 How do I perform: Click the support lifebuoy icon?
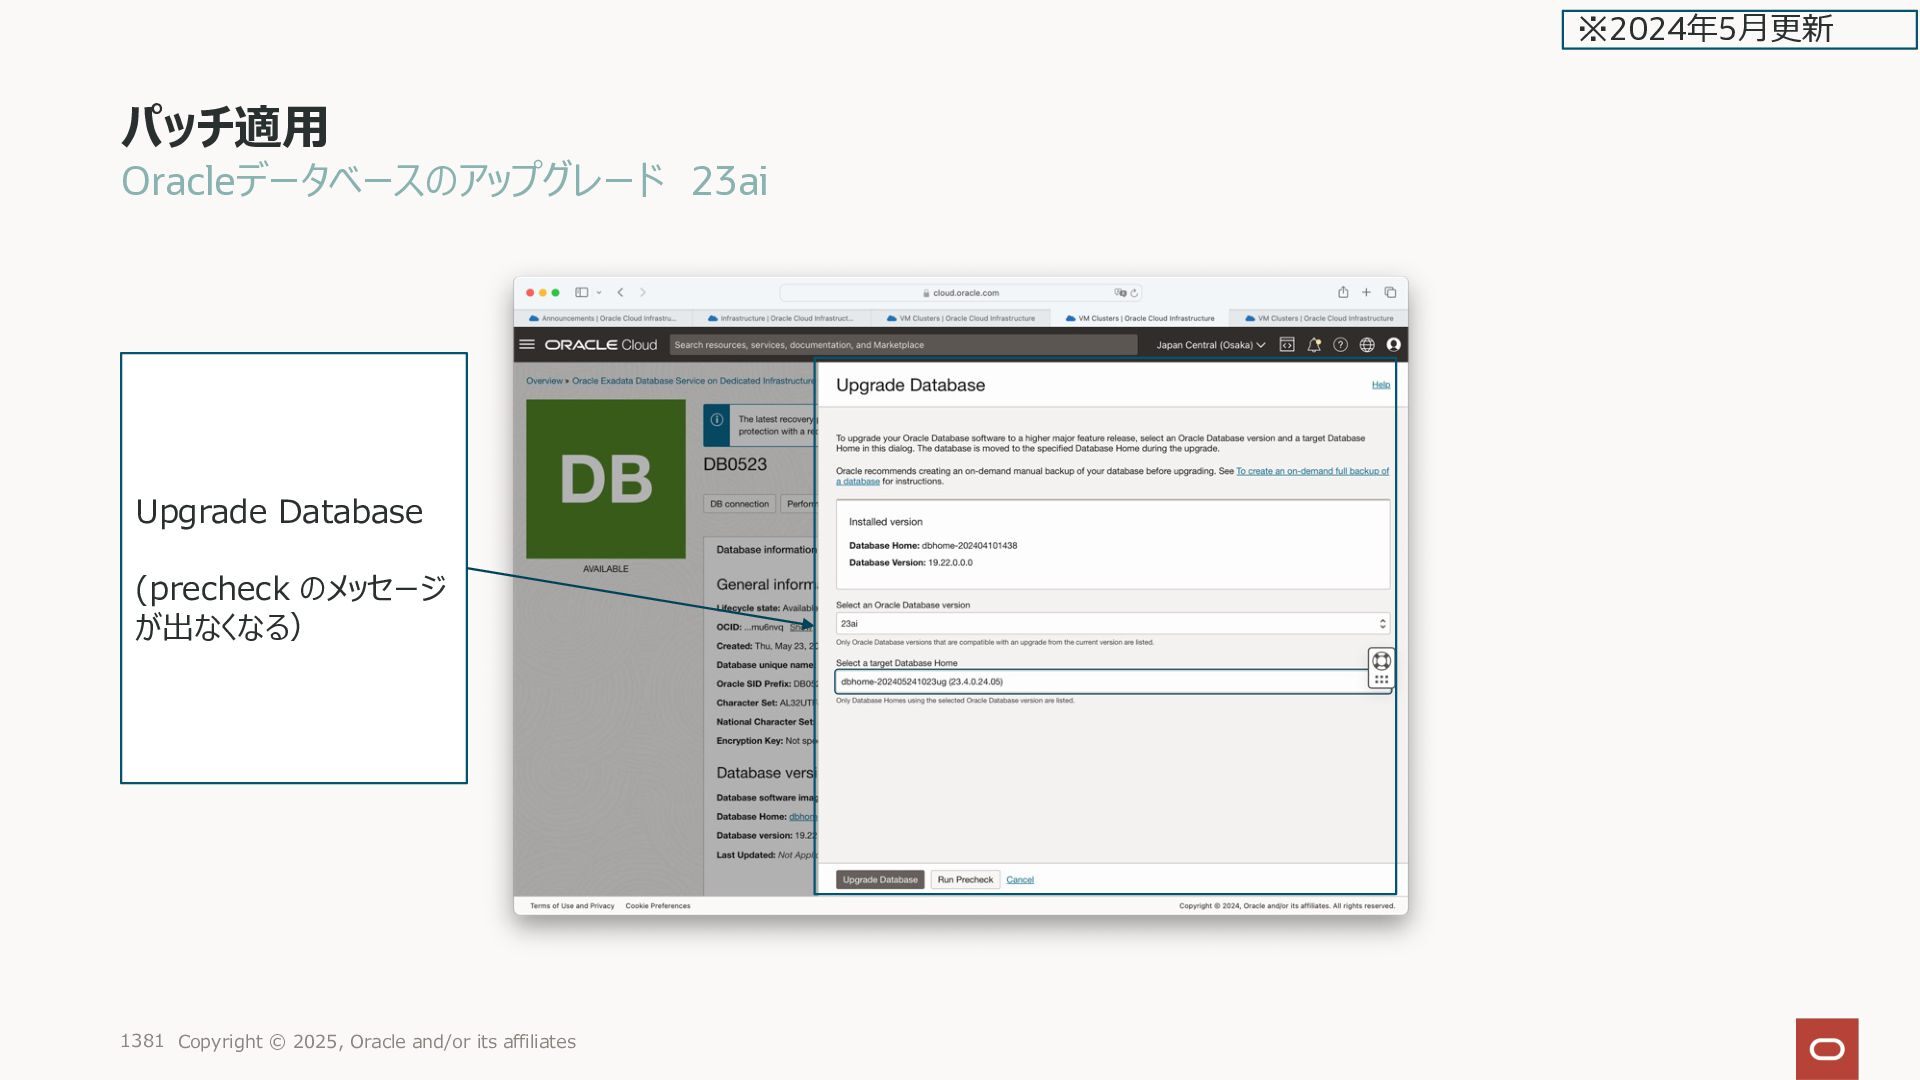coord(1381,660)
